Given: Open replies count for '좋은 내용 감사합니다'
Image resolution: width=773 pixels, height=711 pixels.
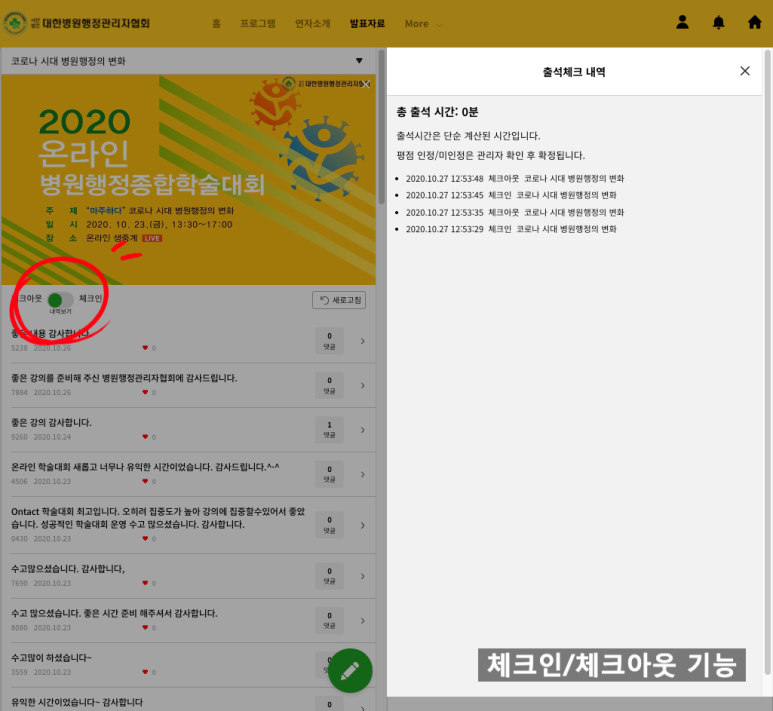Looking at the screenshot, I should (x=329, y=341).
